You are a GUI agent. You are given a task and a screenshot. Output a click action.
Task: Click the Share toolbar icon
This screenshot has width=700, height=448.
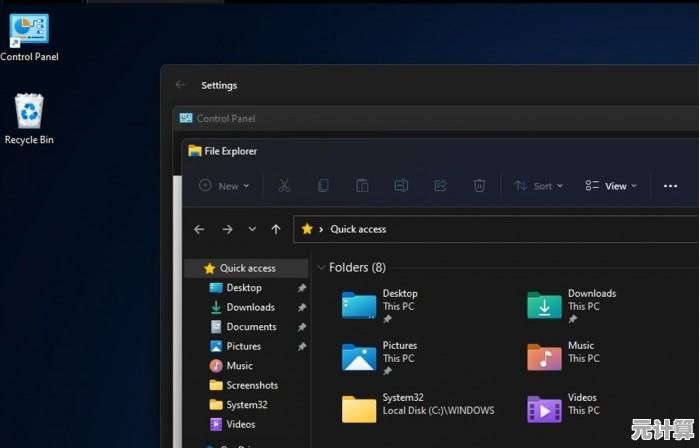tap(441, 186)
